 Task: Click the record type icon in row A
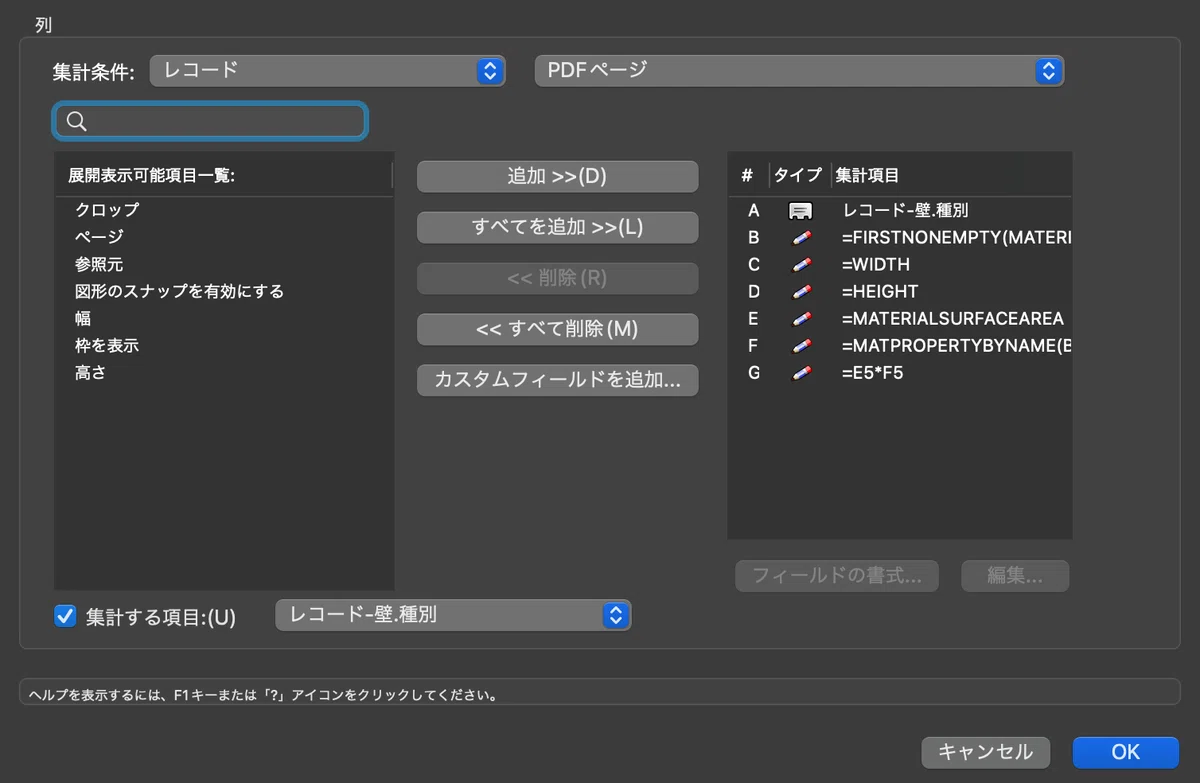[800, 211]
